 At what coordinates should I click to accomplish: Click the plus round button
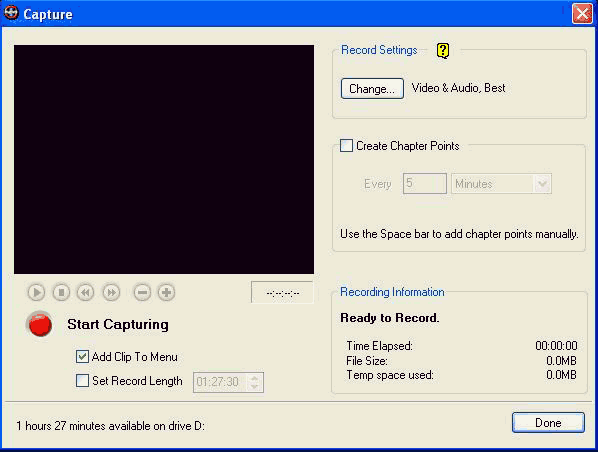(166, 293)
